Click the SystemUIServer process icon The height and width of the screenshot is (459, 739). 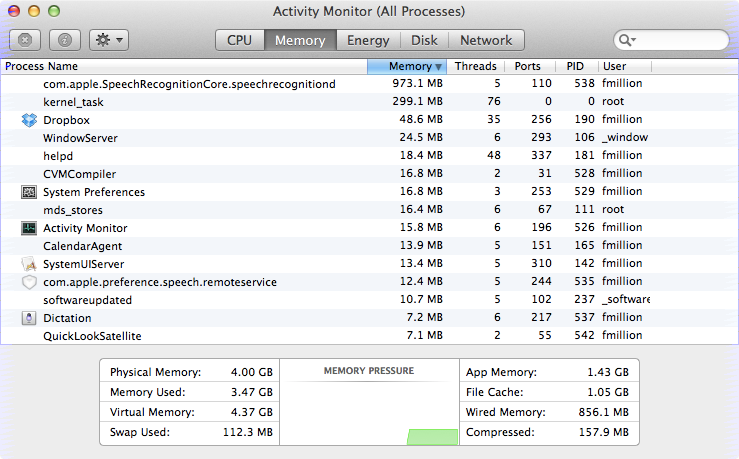pyautogui.click(x=28, y=264)
